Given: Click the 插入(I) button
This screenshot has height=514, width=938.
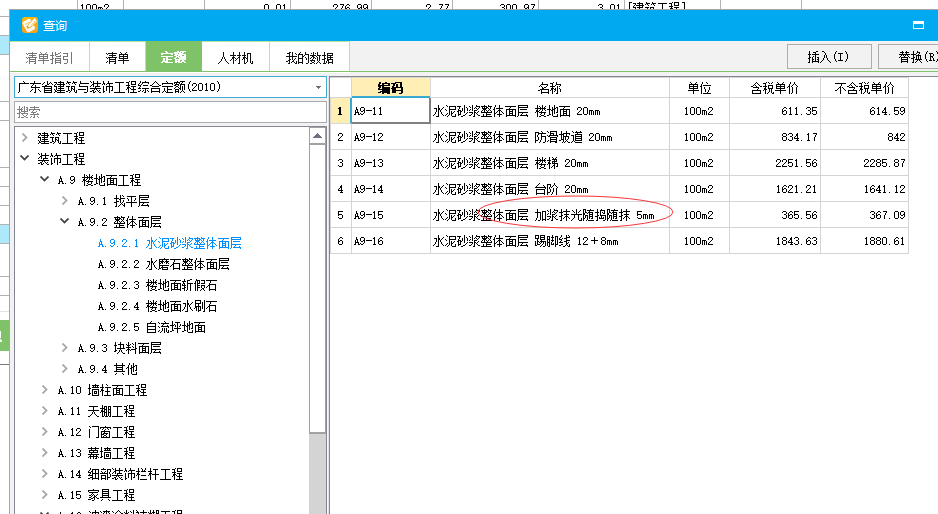Looking at the screenshot, I should 829,57.
